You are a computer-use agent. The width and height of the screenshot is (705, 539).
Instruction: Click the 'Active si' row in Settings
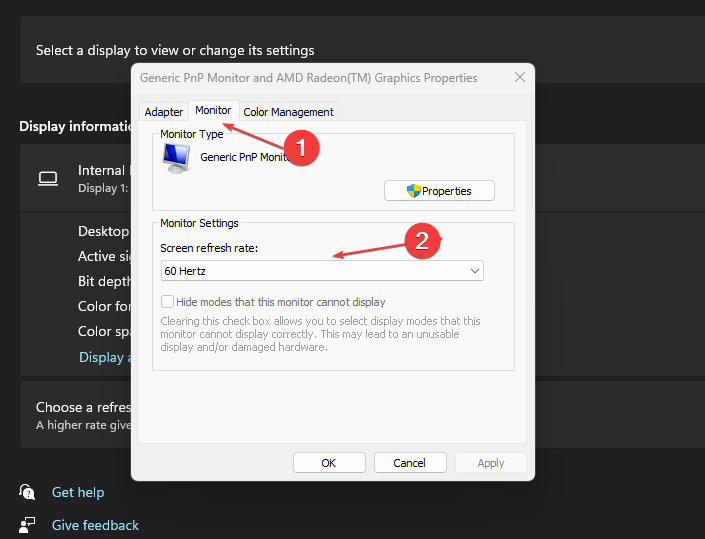point(104,256)
